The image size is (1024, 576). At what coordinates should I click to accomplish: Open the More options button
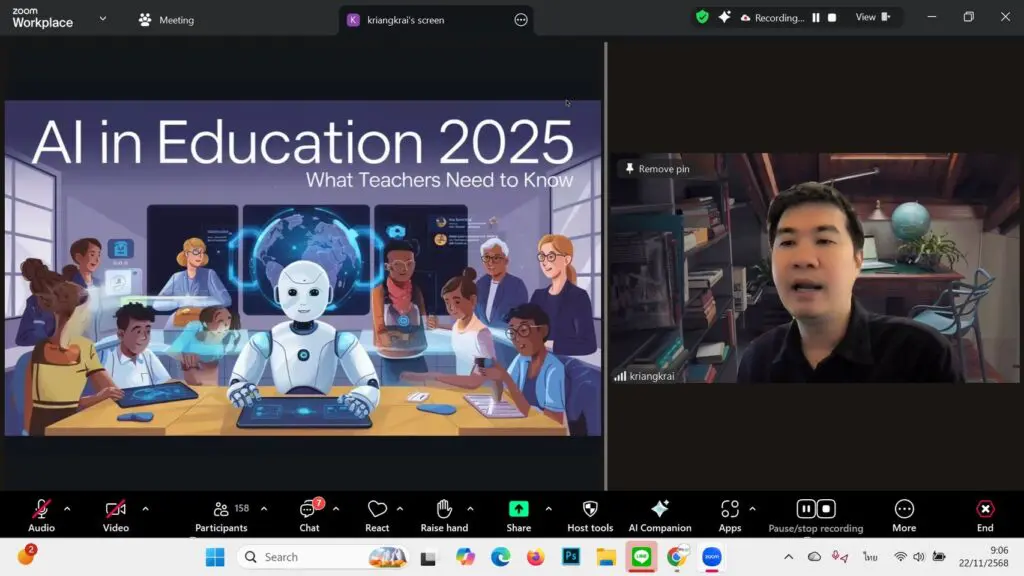click(904, 510)
